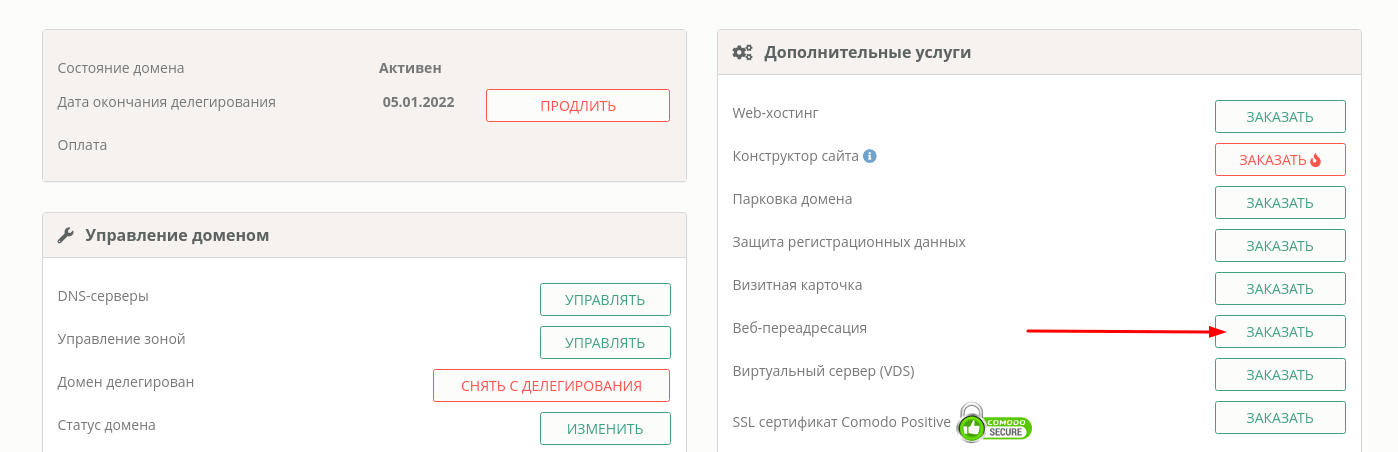1398x452 pixels.
Task: Order Виртуальный сервер (VDS)
Action: 1280,375
